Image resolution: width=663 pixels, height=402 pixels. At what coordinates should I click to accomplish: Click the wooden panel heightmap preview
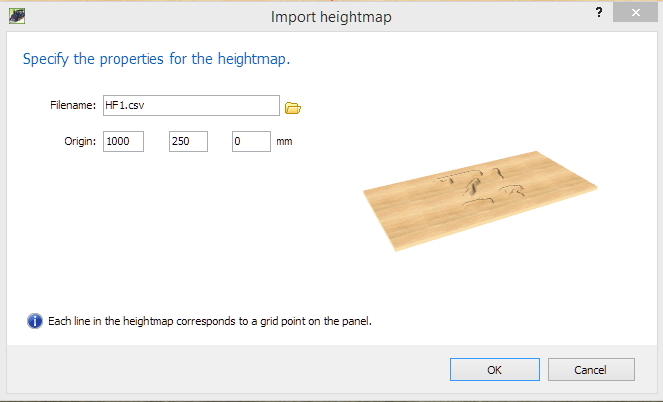pyautogui.click(x=480, y=201)
